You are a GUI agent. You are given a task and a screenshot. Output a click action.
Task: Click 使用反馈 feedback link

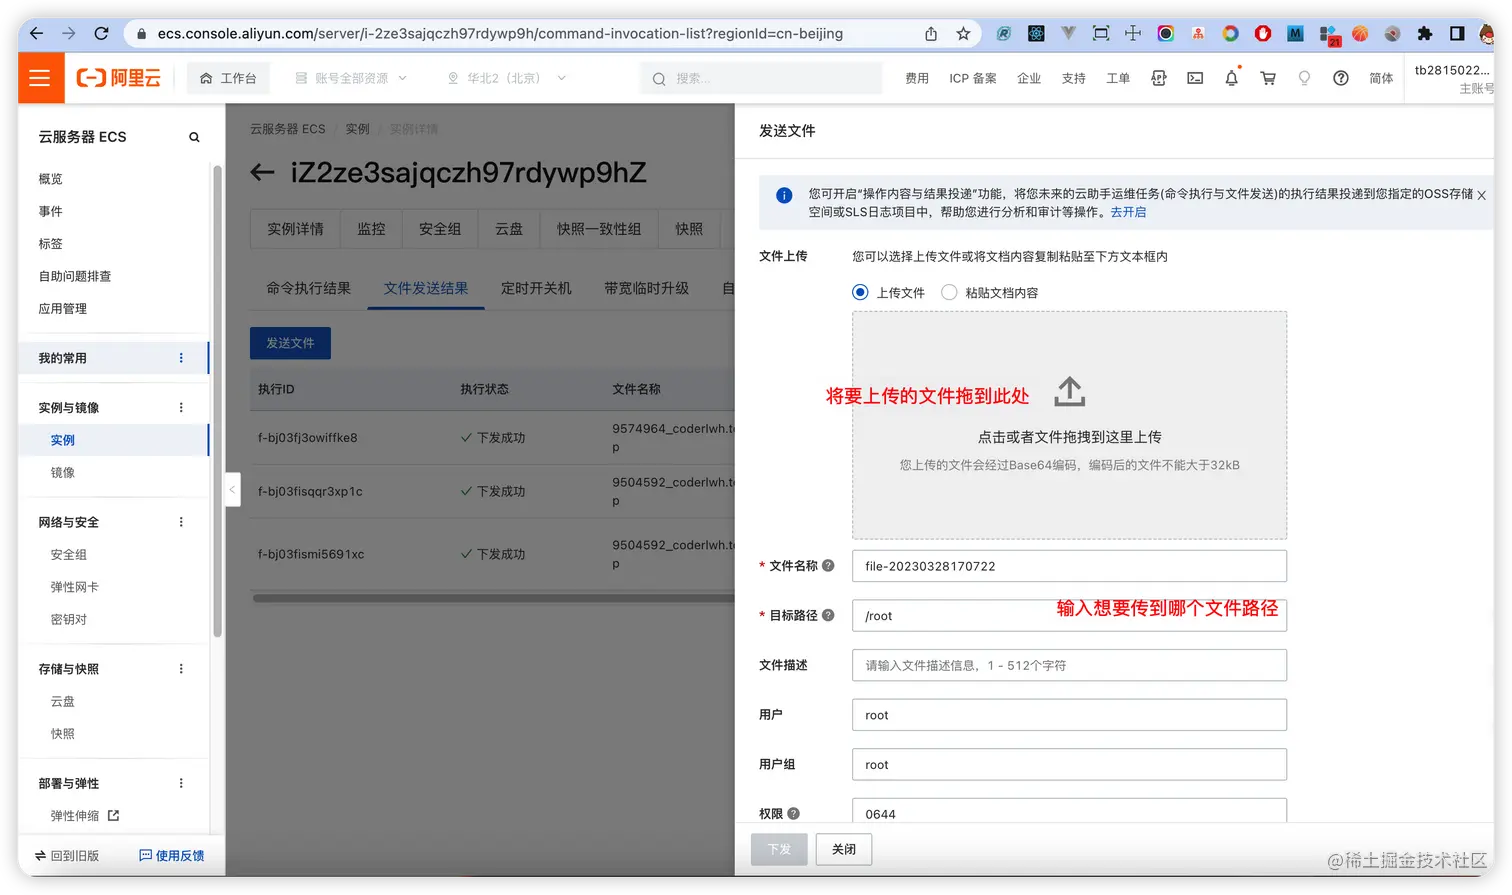pyautogui.click(x=172, y=856)
